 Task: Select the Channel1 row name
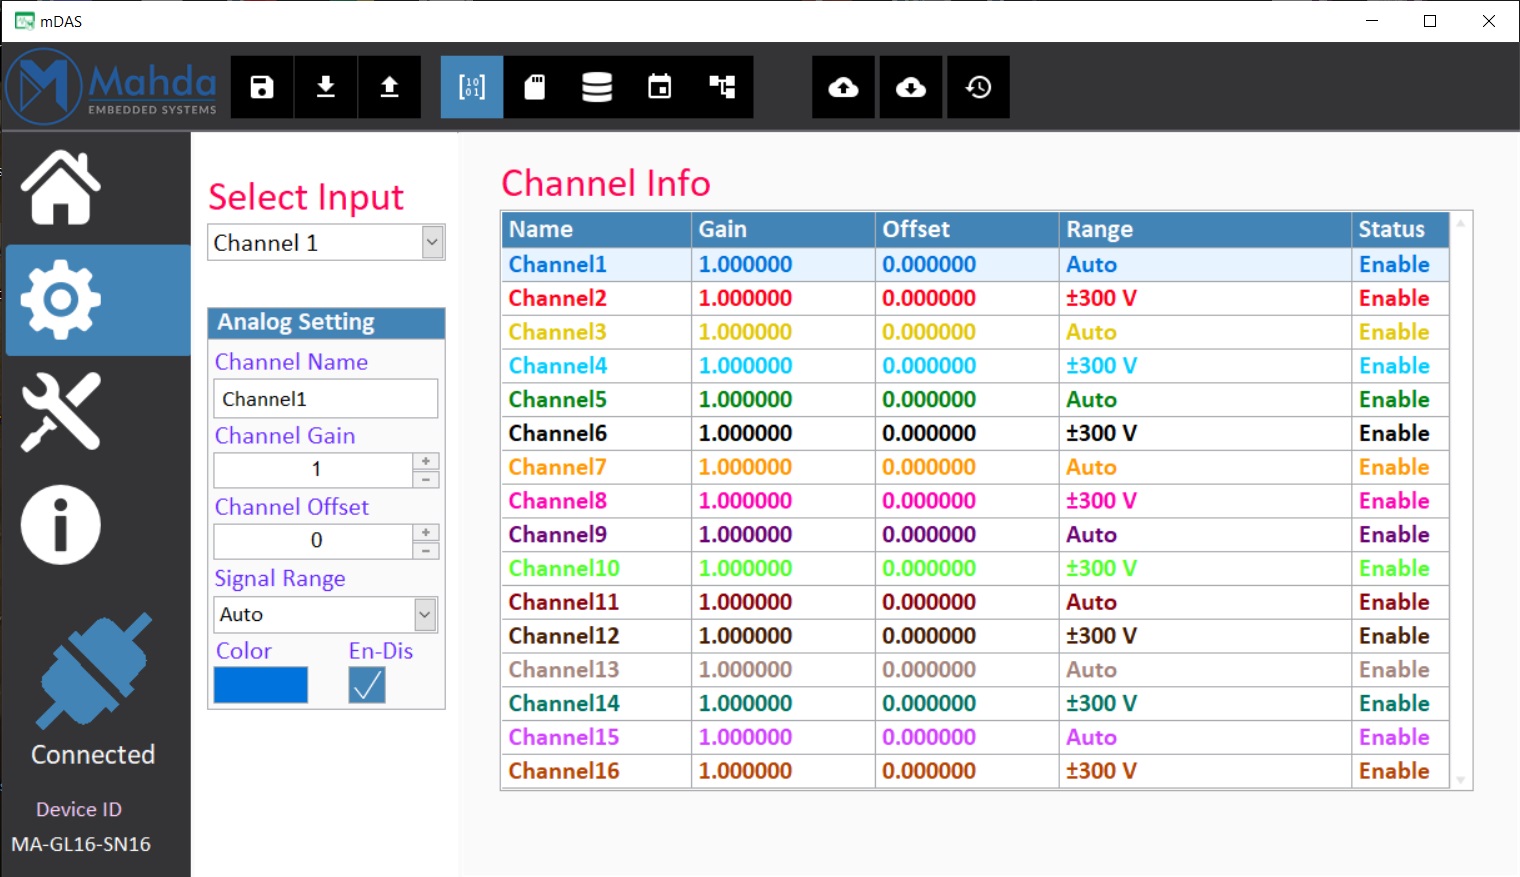tap(557, 264)
